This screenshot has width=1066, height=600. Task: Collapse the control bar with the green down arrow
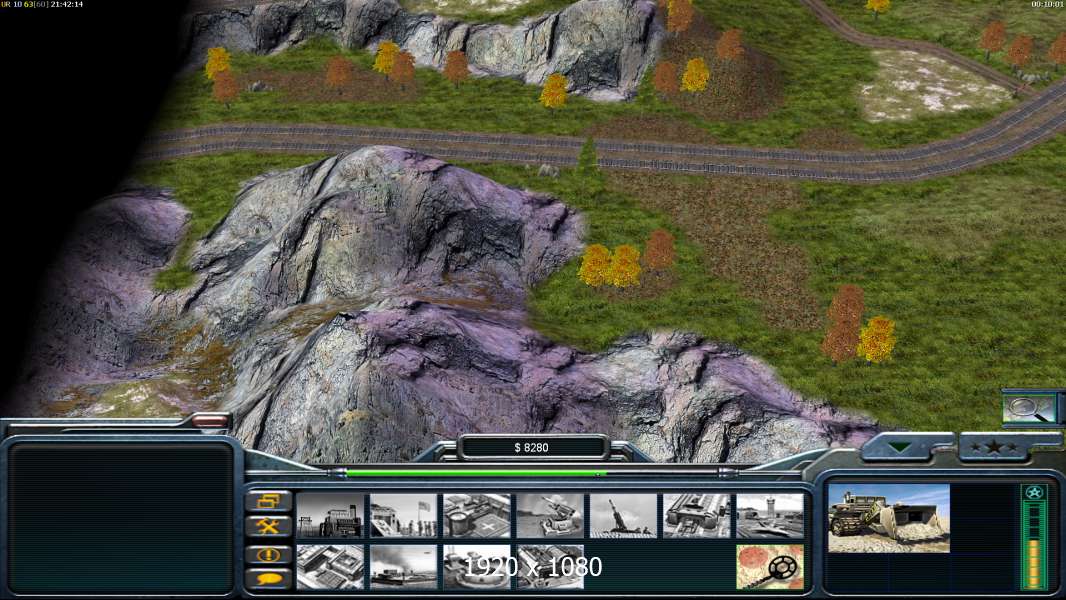click(x=901, y=447)
